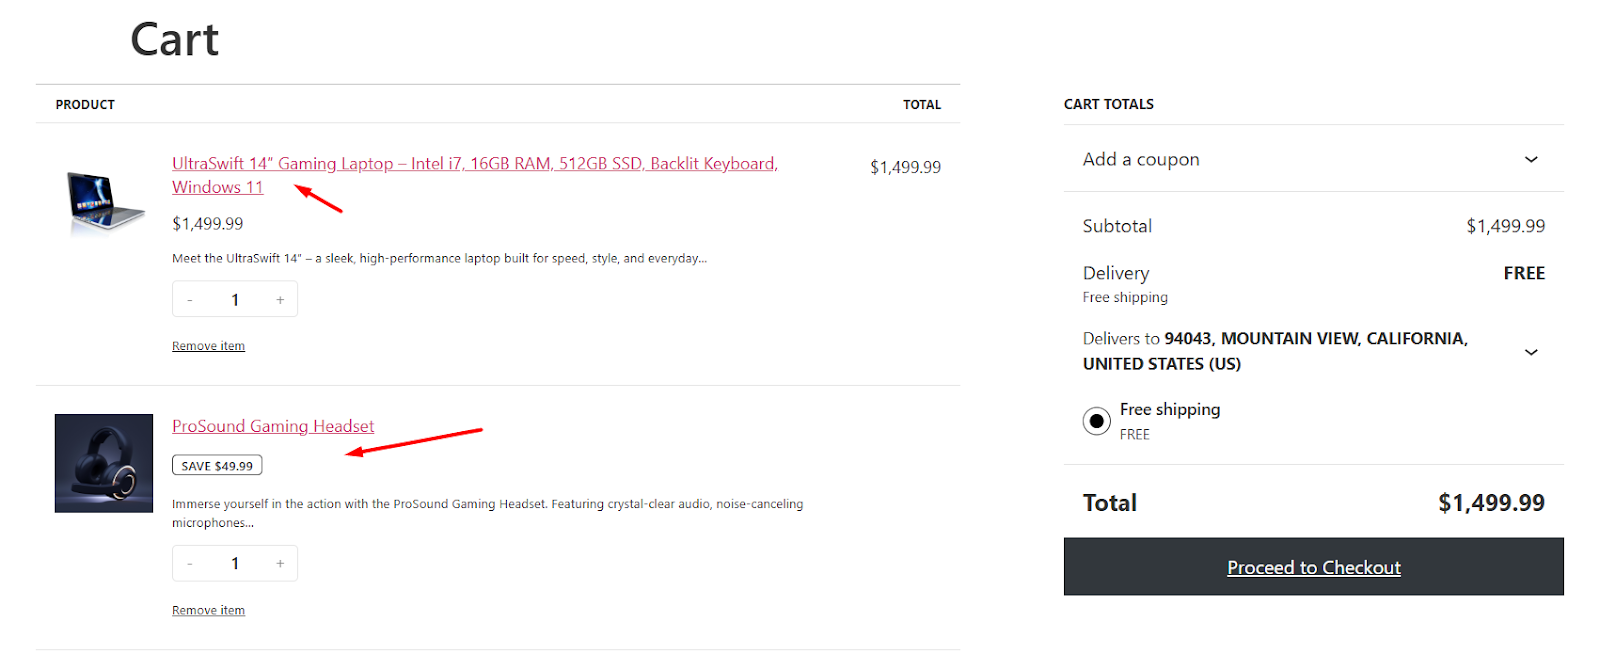This screenshot has width=1600, height=670.
Task: Expand delivery address chevron for Mountain View
Action: click(1531, 352)
